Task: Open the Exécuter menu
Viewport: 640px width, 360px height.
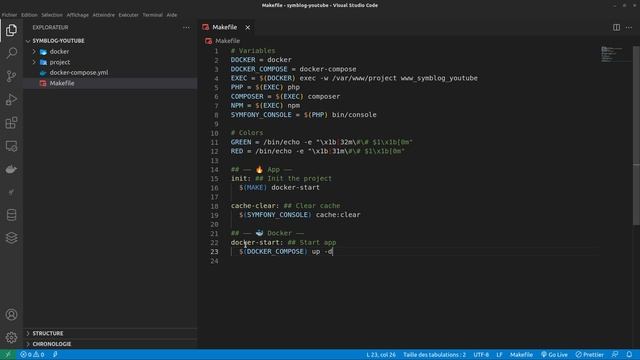Action: click(x=129, y=15)
